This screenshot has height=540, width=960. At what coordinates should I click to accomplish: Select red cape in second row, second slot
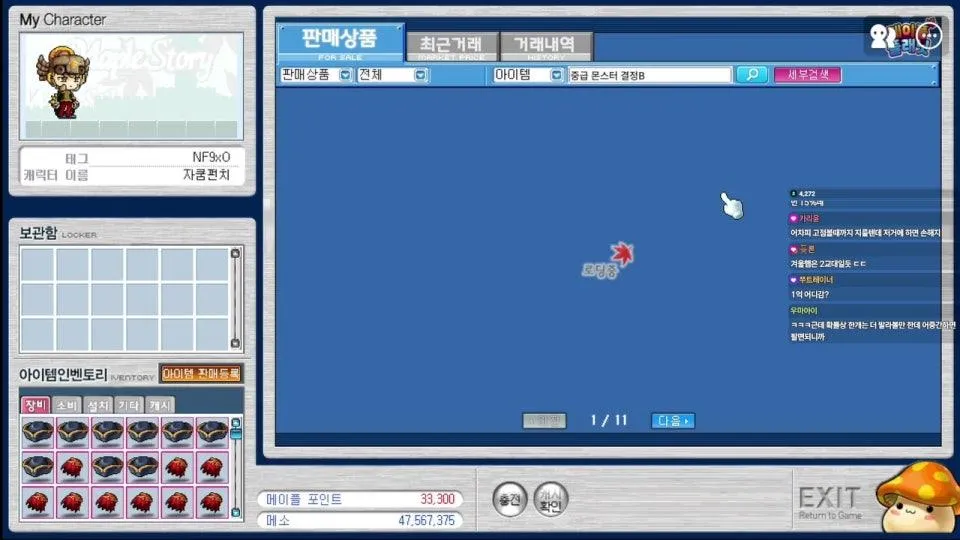point(73,468)
